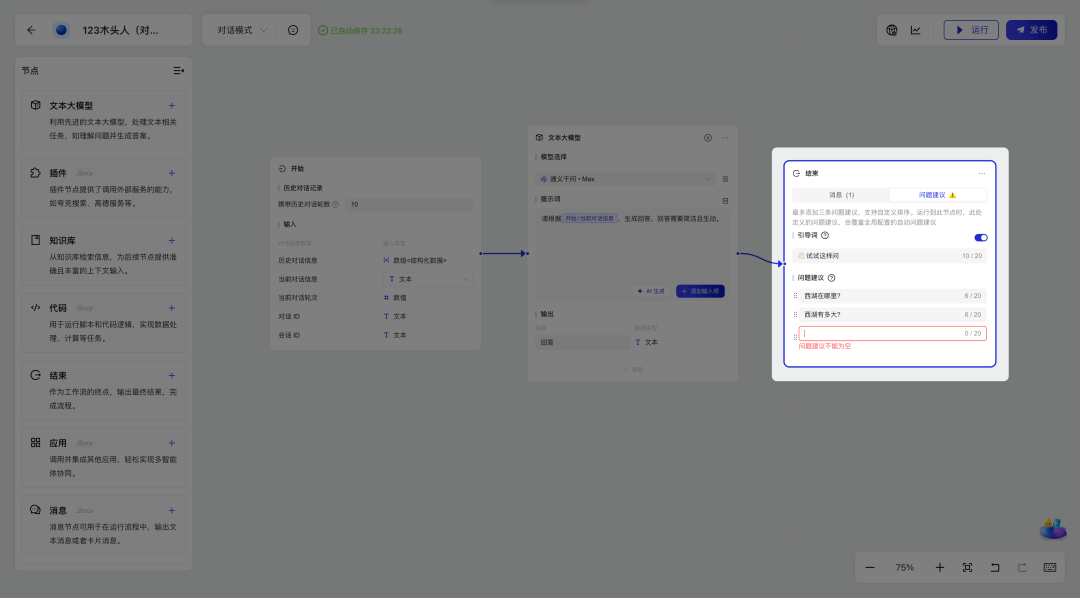Screen dimensions: 1080x598
Task: Toggle the 引导词 switch off
Action: click(x=981, y=238)
